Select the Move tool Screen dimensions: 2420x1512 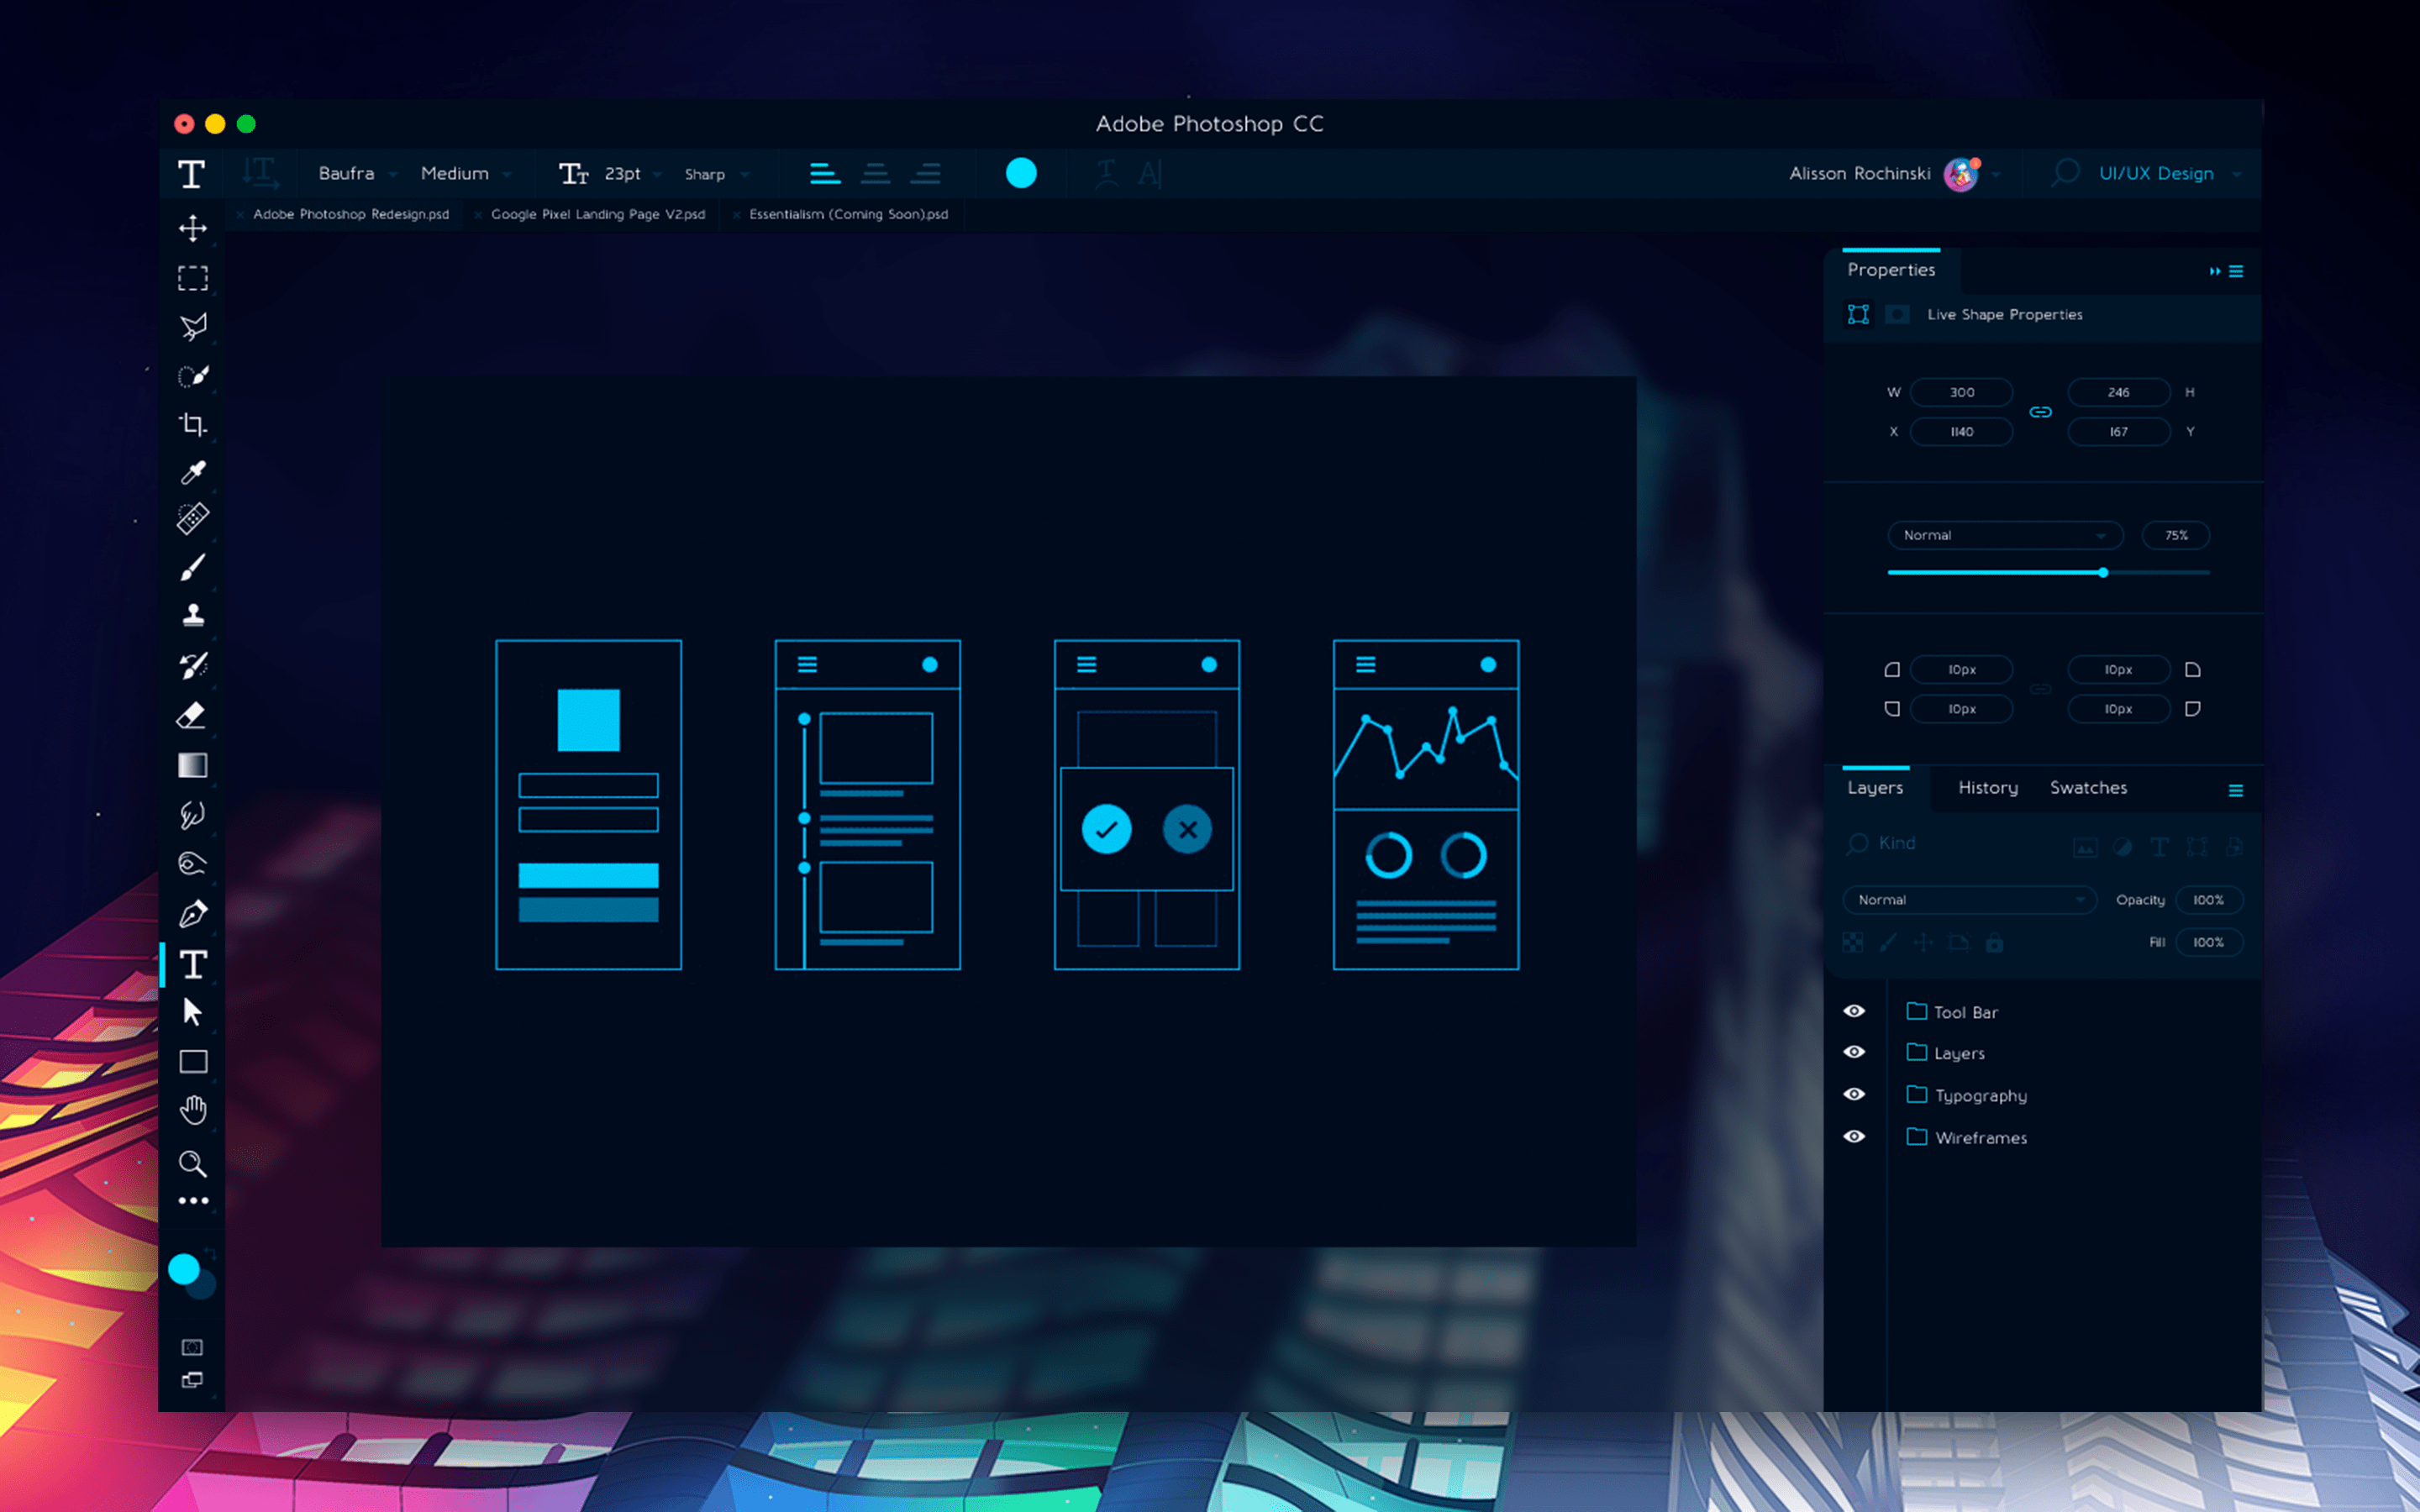point(193,228)
